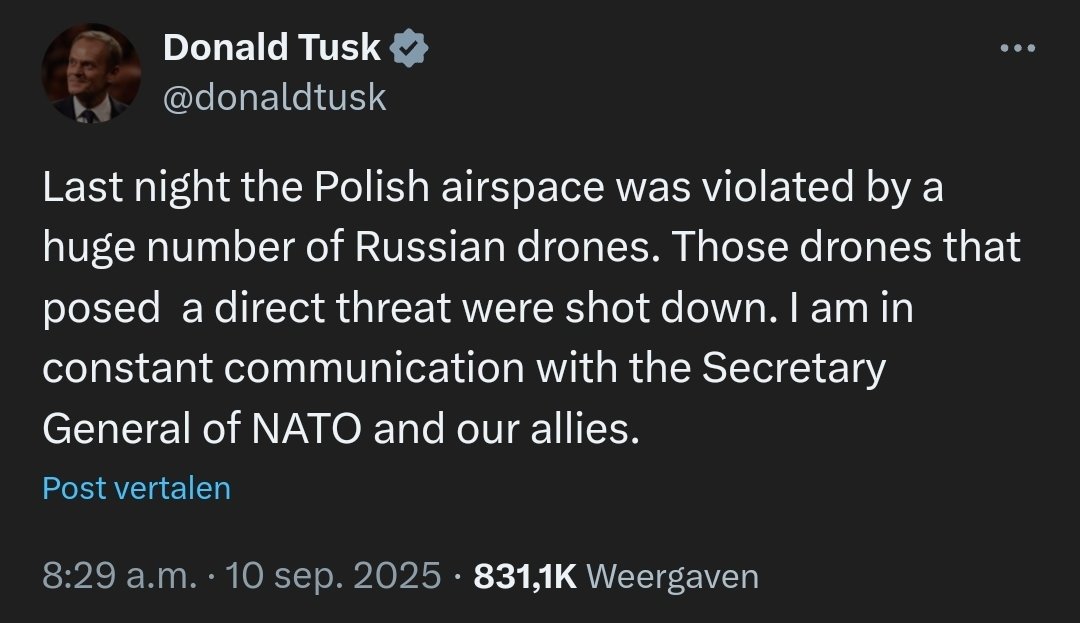Click the 8:29 a.m. timestamp
Viewport: 1080px width, 623px height.
(x=119, y=576)
